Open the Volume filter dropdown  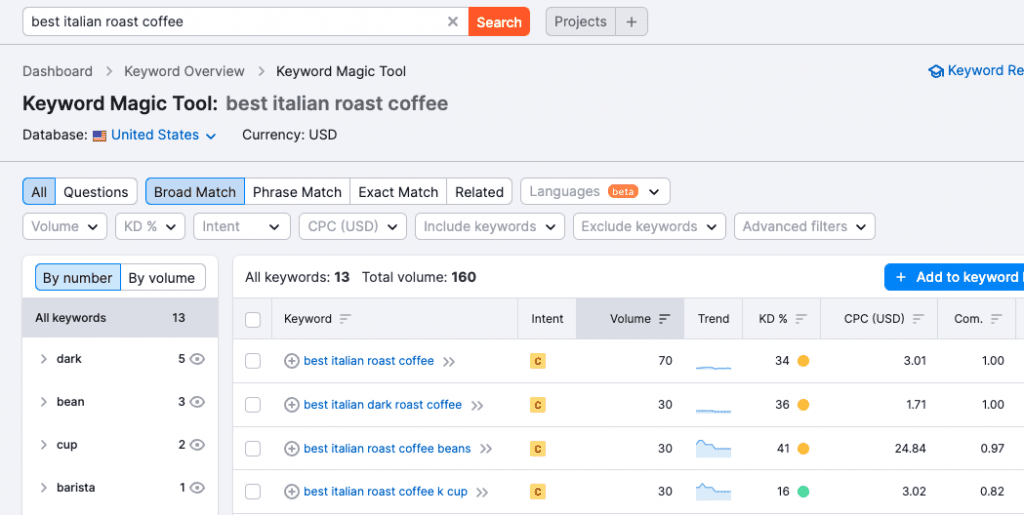tap(64, 227)
